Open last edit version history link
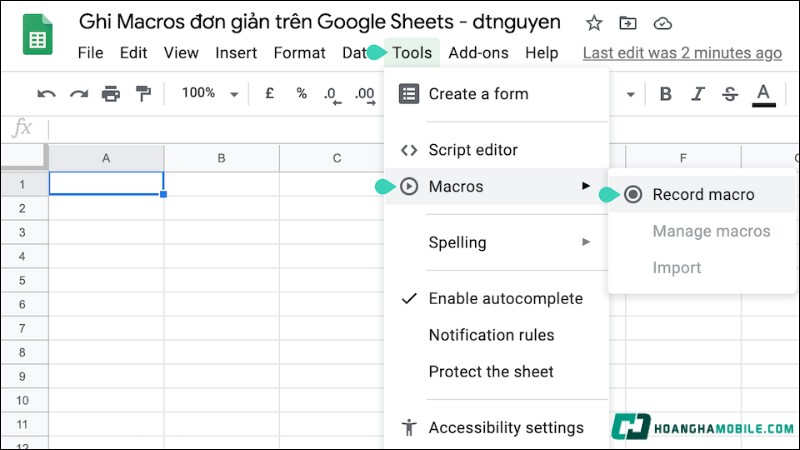Screen dimensions: 800x450 pos(682,53)
